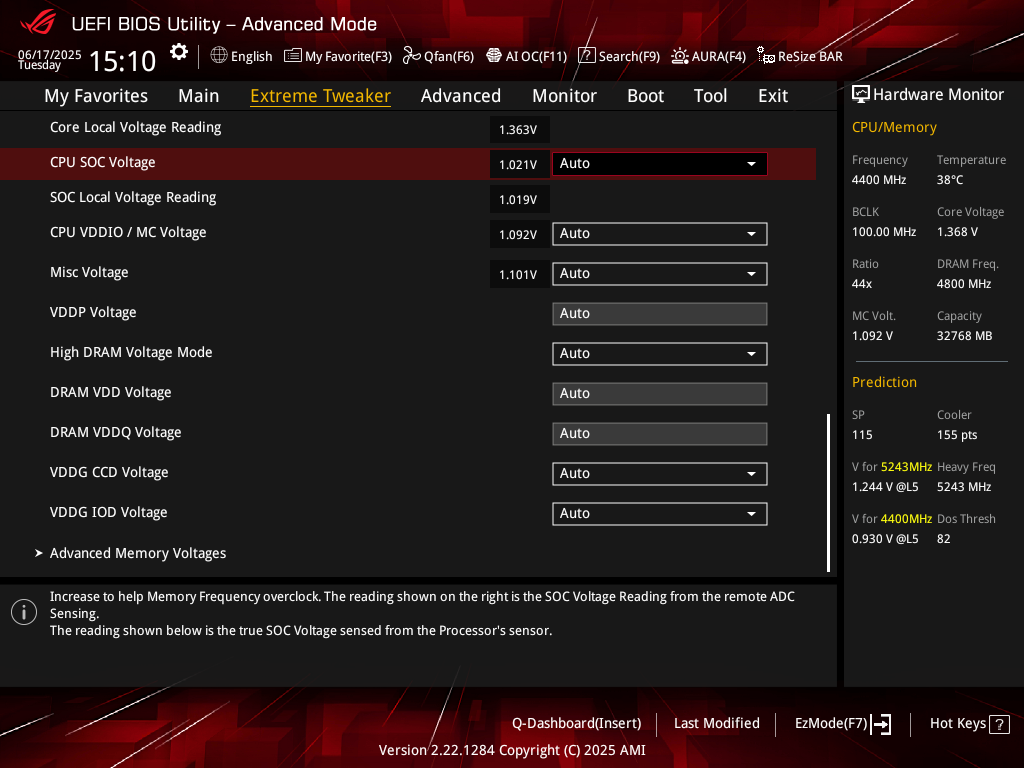Image resolution: width=1024 pixels, height=768 pixels.
Task: Launch AI OC(F11) icon
Action: coord(494,56)
